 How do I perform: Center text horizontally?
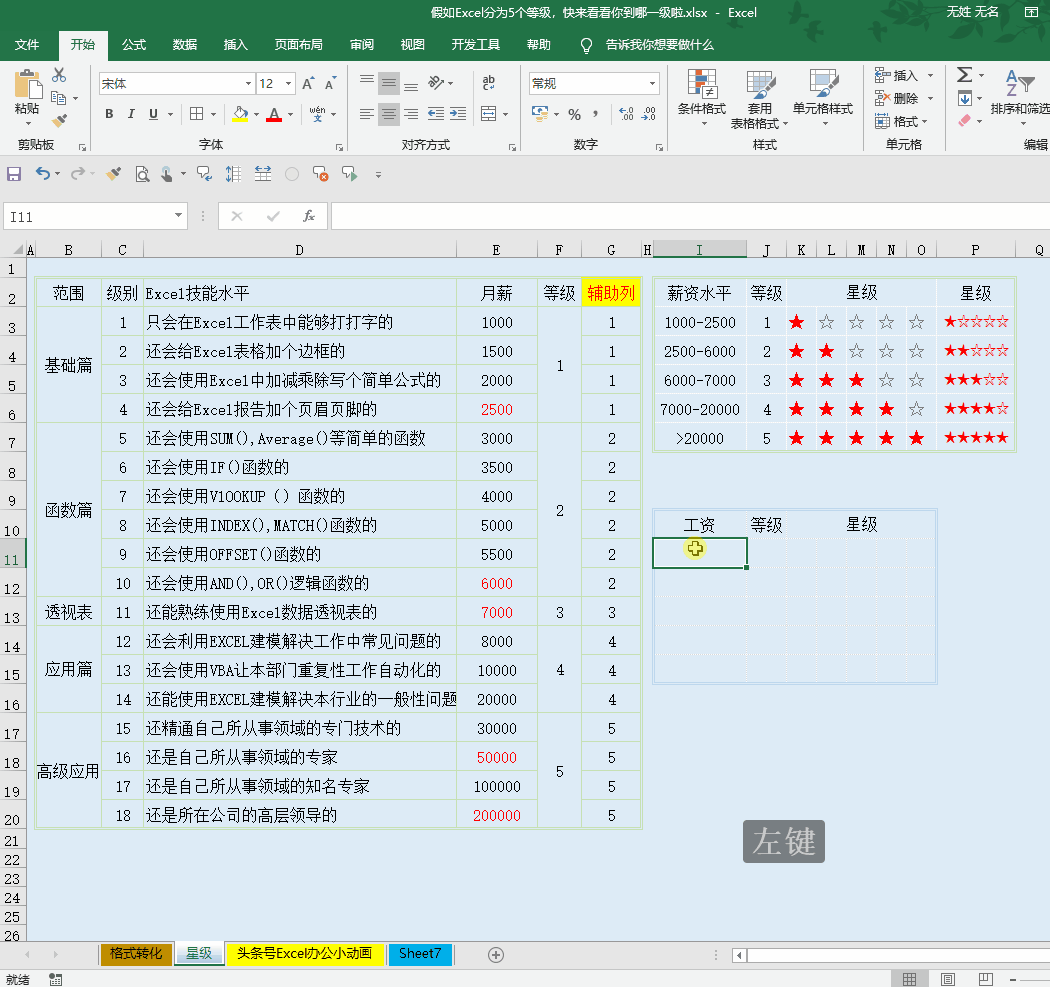(388, 114)
